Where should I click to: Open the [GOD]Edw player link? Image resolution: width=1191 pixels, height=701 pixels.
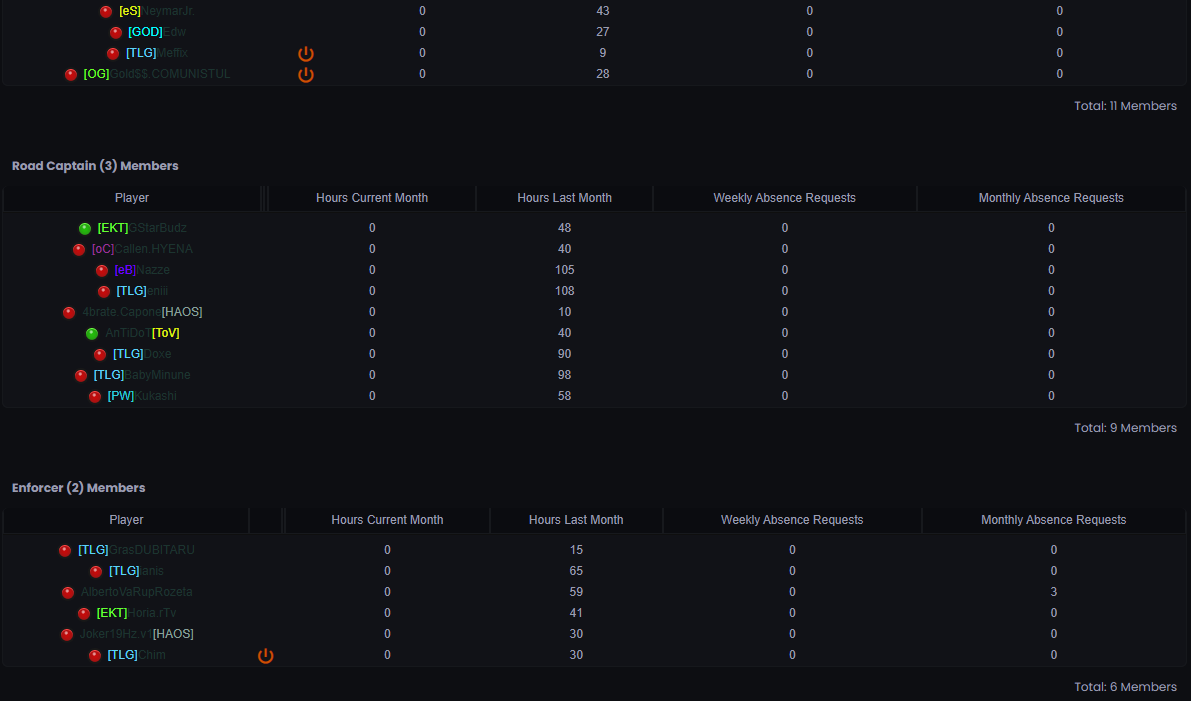(157, 32)
